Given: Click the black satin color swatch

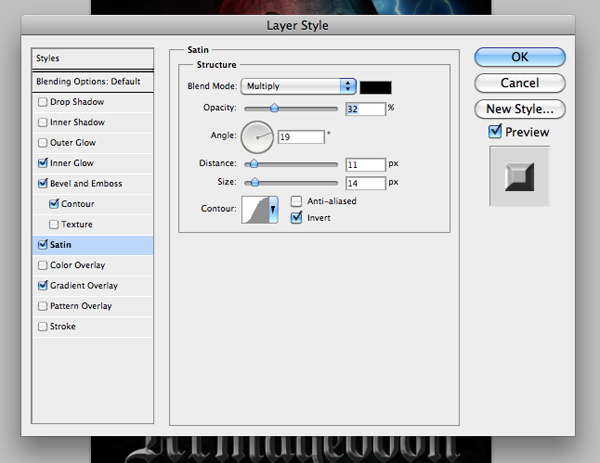Looking at the screenshot, I should click(376, 87).
